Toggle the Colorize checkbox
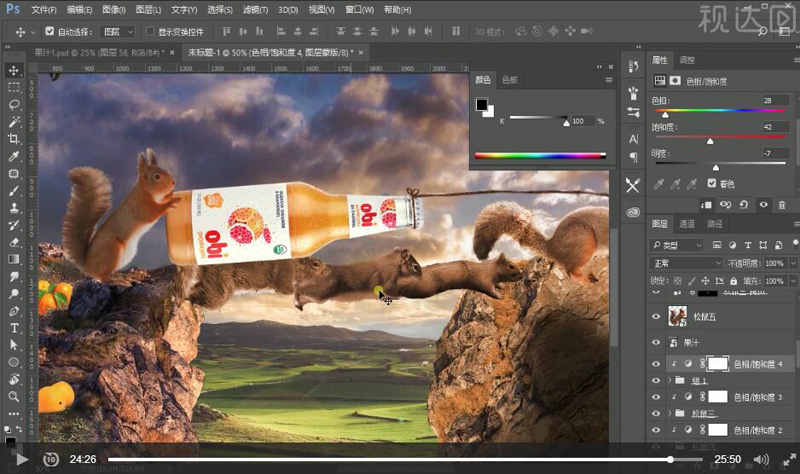 (x=712, y=183)
